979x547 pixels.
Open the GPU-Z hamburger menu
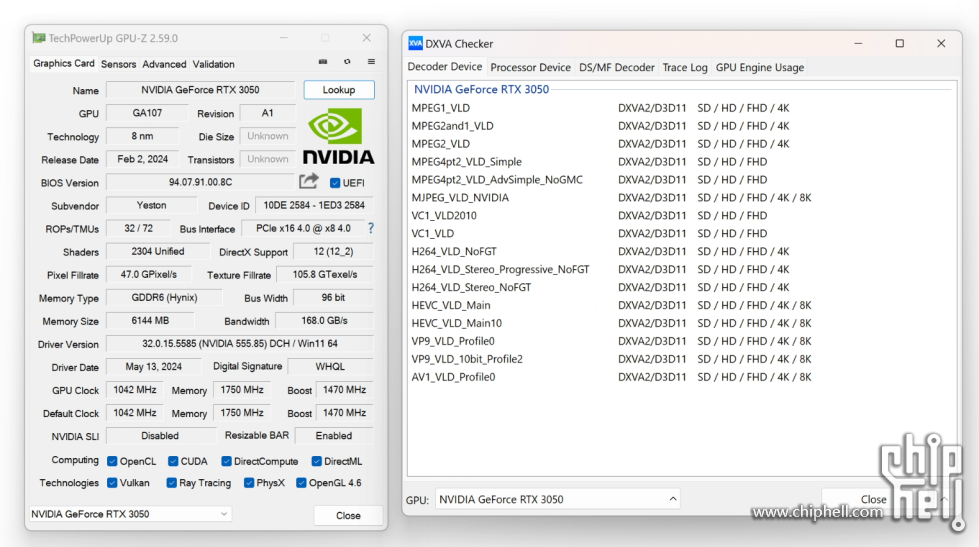point(371,62)
